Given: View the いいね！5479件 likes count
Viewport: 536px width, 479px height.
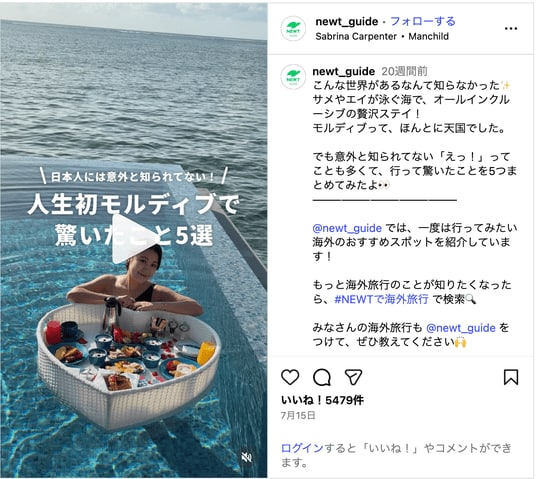Looking at the screenshot, I should coord(322,400).
